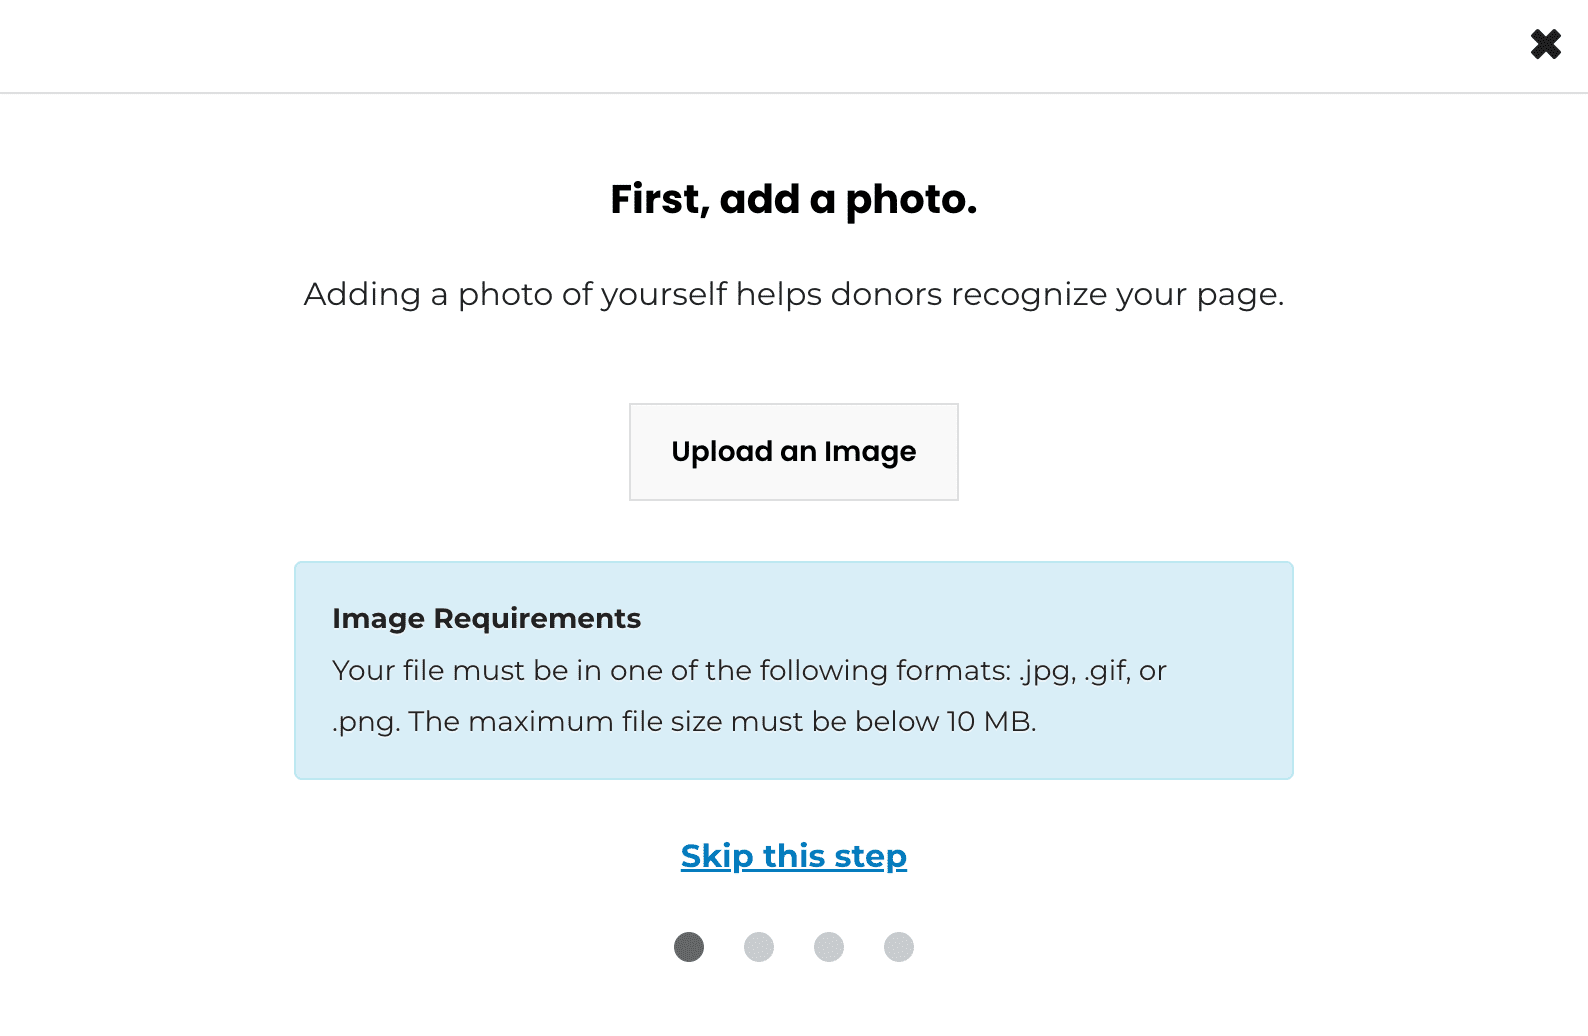This screenshot has width=1588, height=1036.
Task: Select the first dark step dot
Action: (689, 947)
